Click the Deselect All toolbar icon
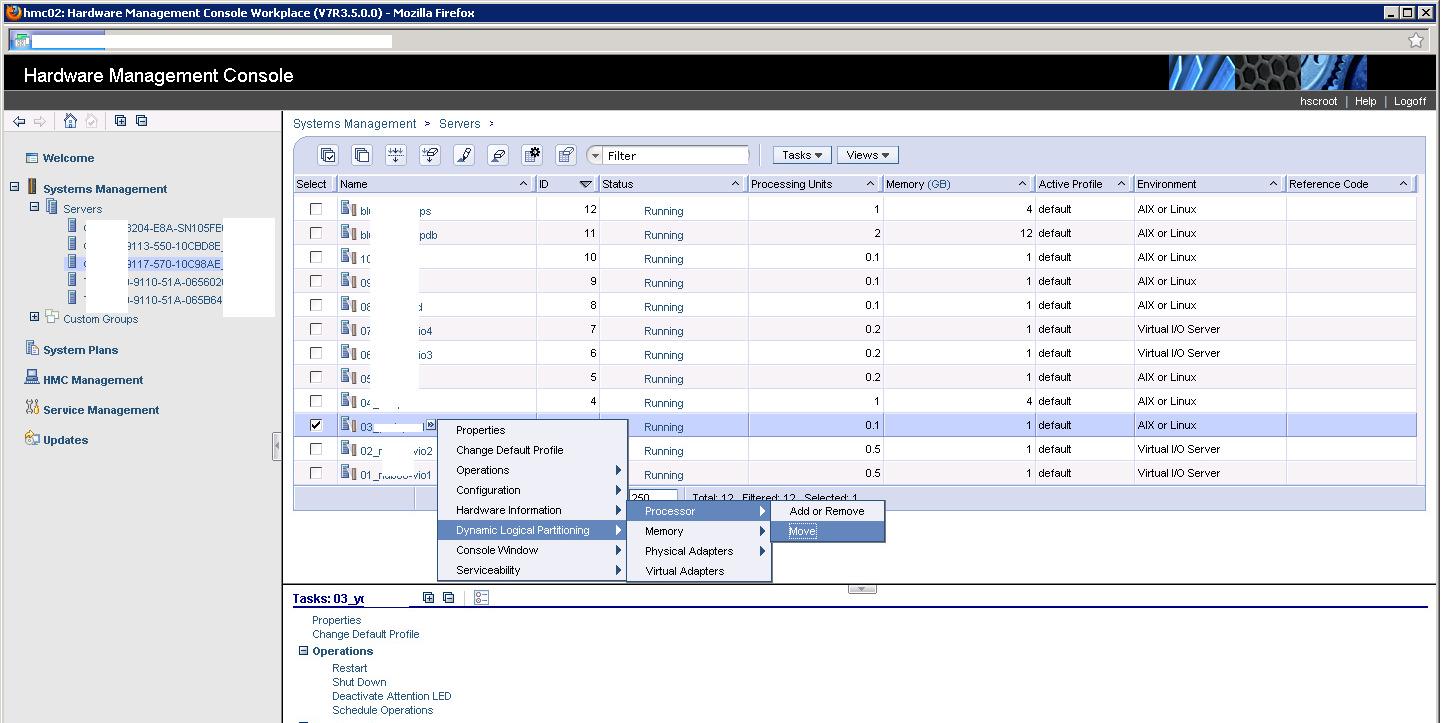 click(x=362, y=155)
